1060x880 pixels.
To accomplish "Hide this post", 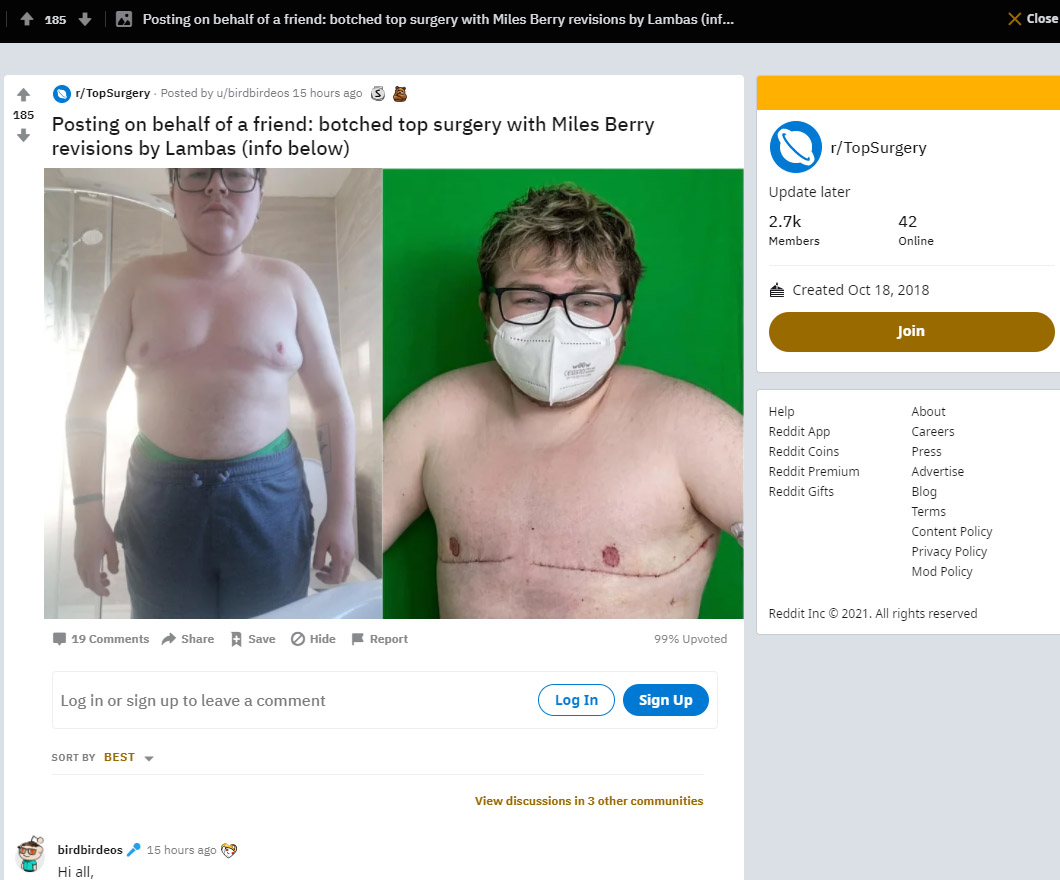I will tap(313, 639).
